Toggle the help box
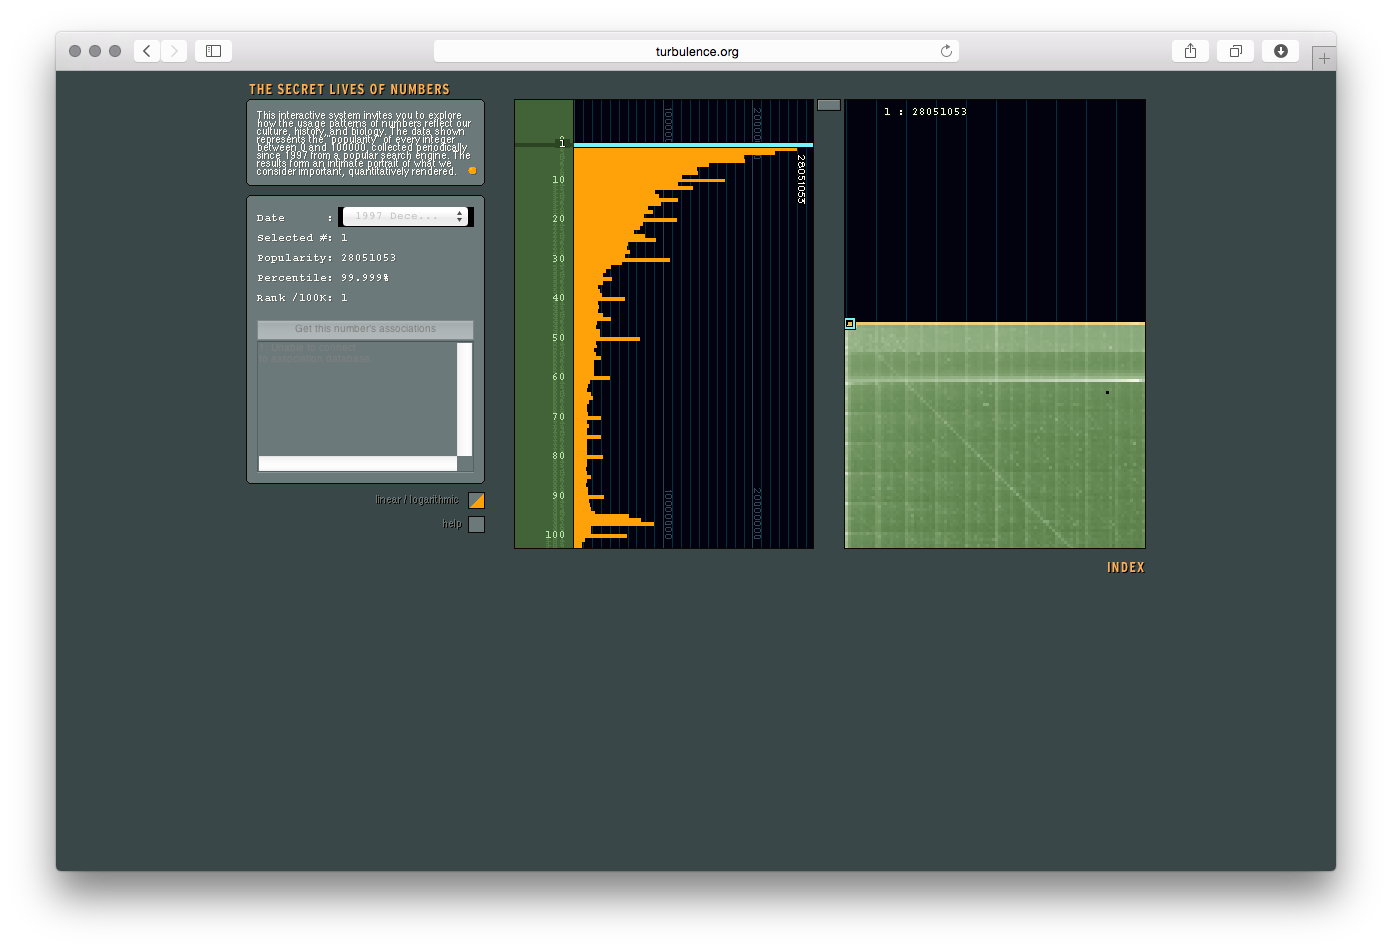 coord(476,524)
